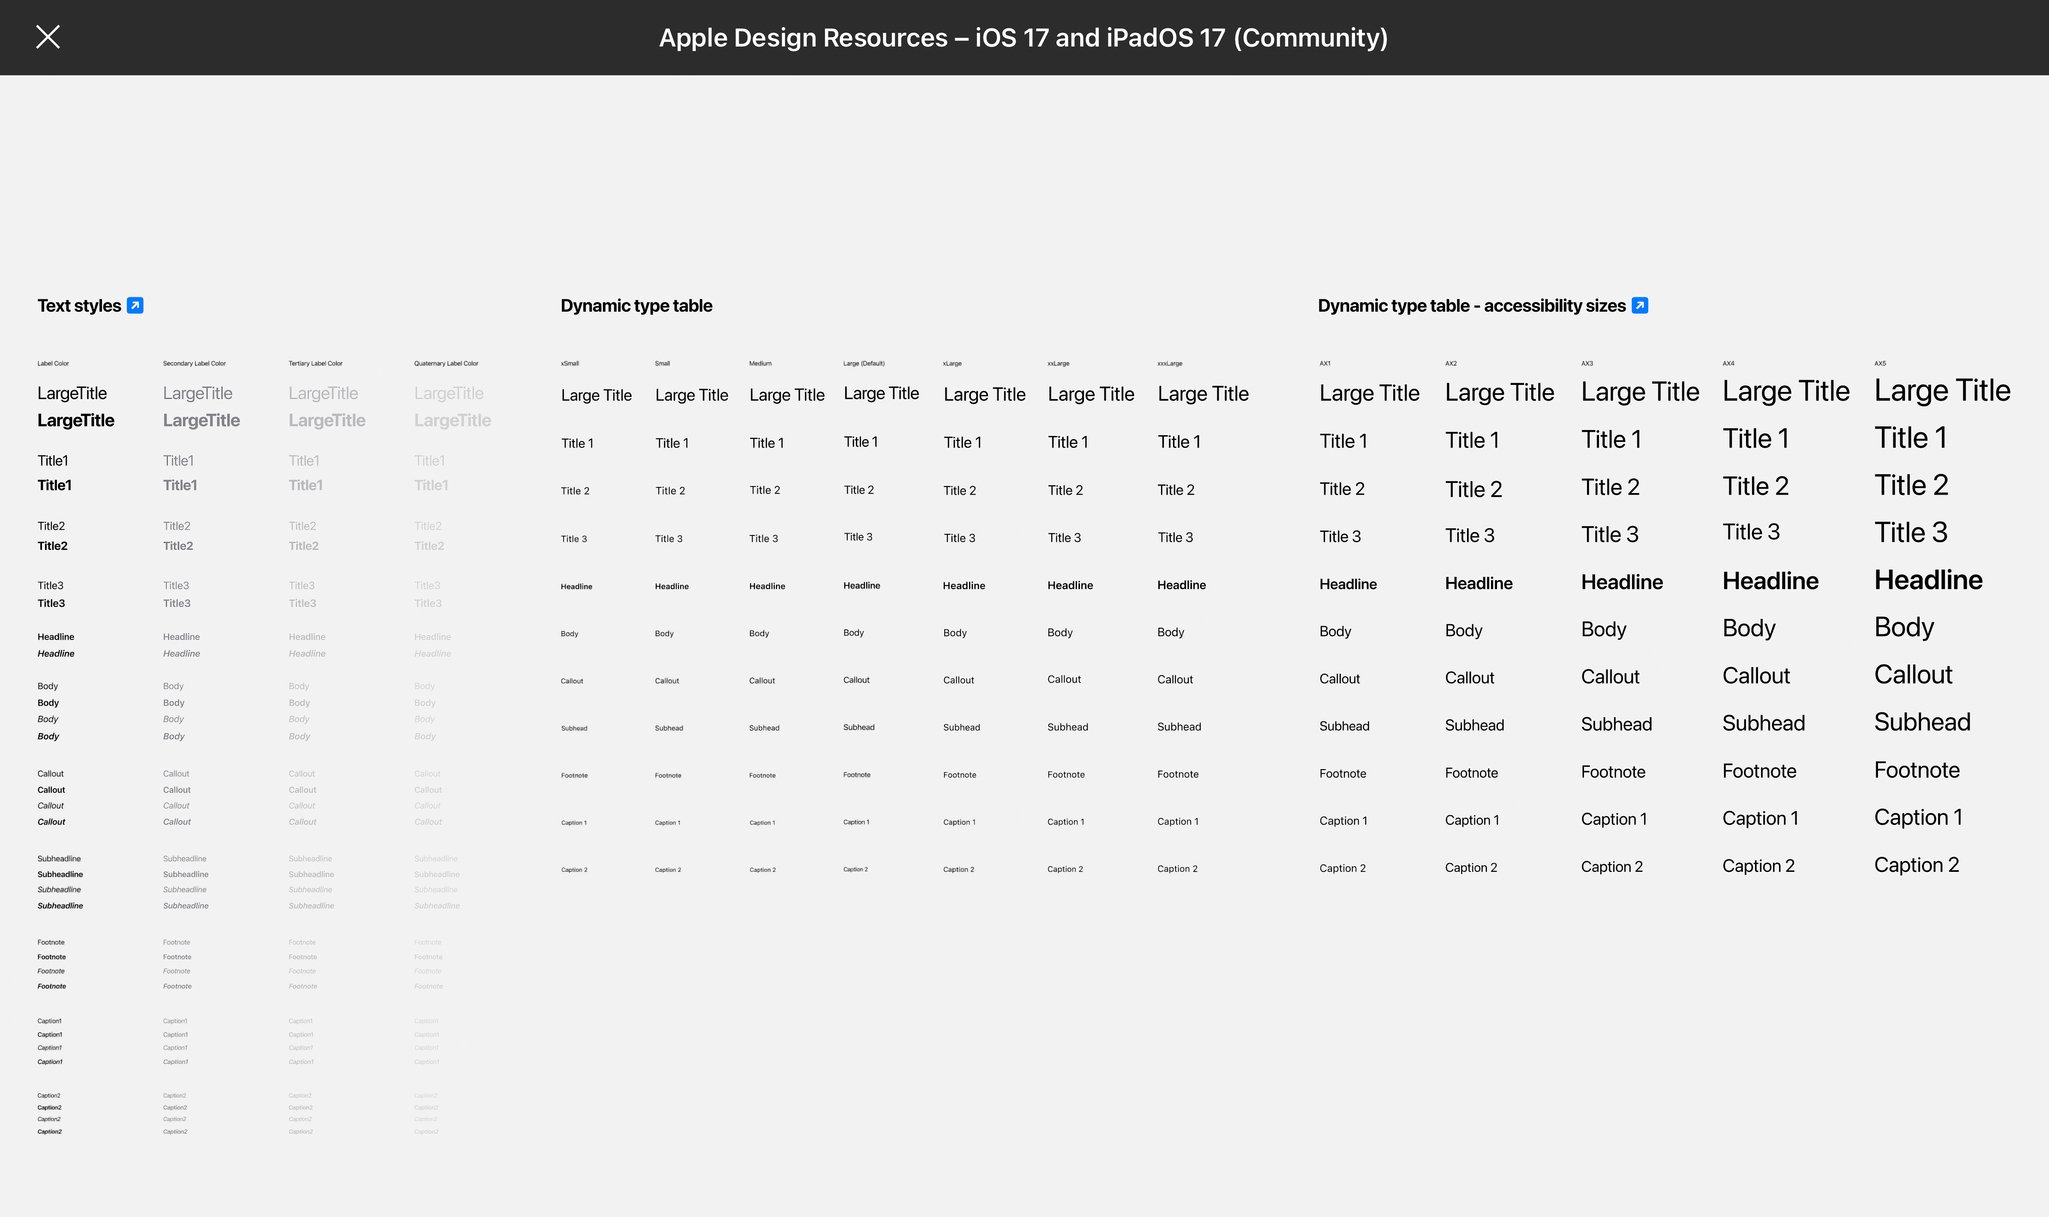Select the Label Color column header

(x=53, y=364)
